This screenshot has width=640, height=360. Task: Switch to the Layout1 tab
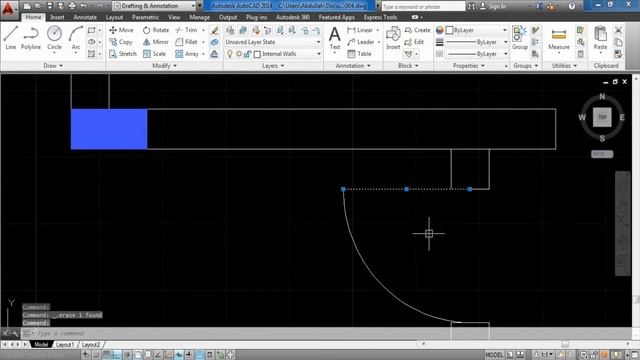click(65, 344)
